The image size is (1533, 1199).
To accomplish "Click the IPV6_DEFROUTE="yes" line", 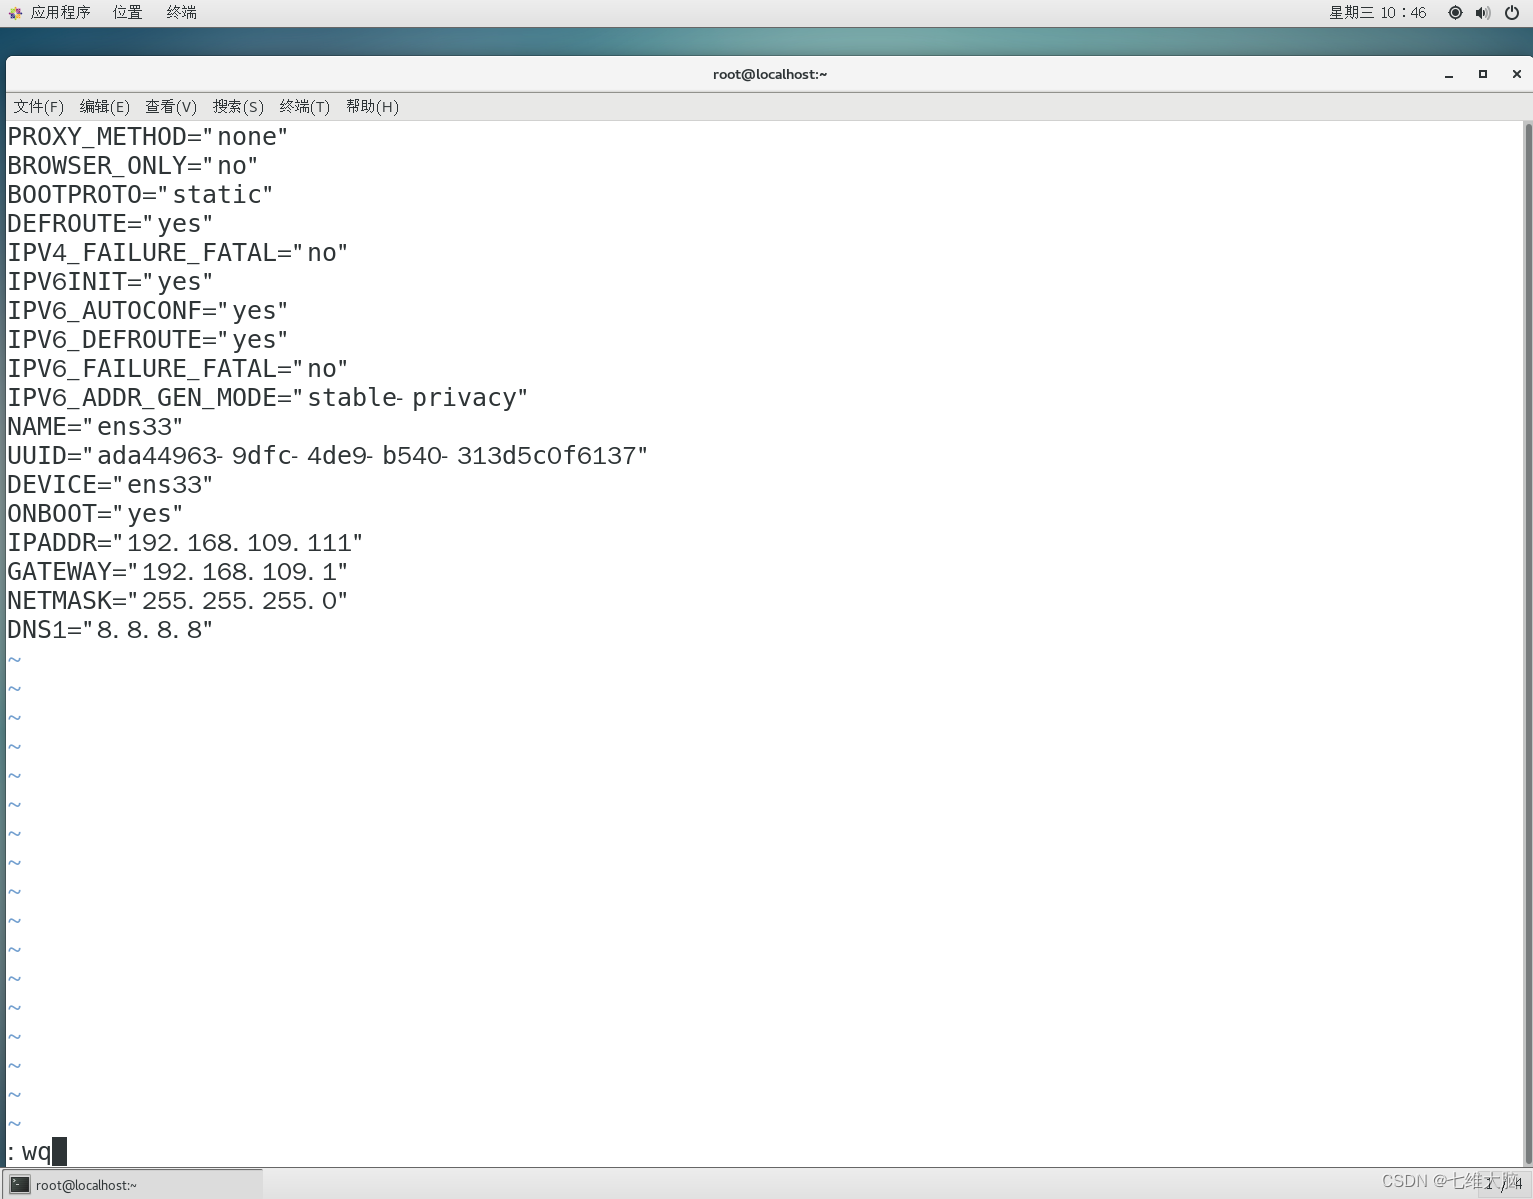I will coord(147,340).
